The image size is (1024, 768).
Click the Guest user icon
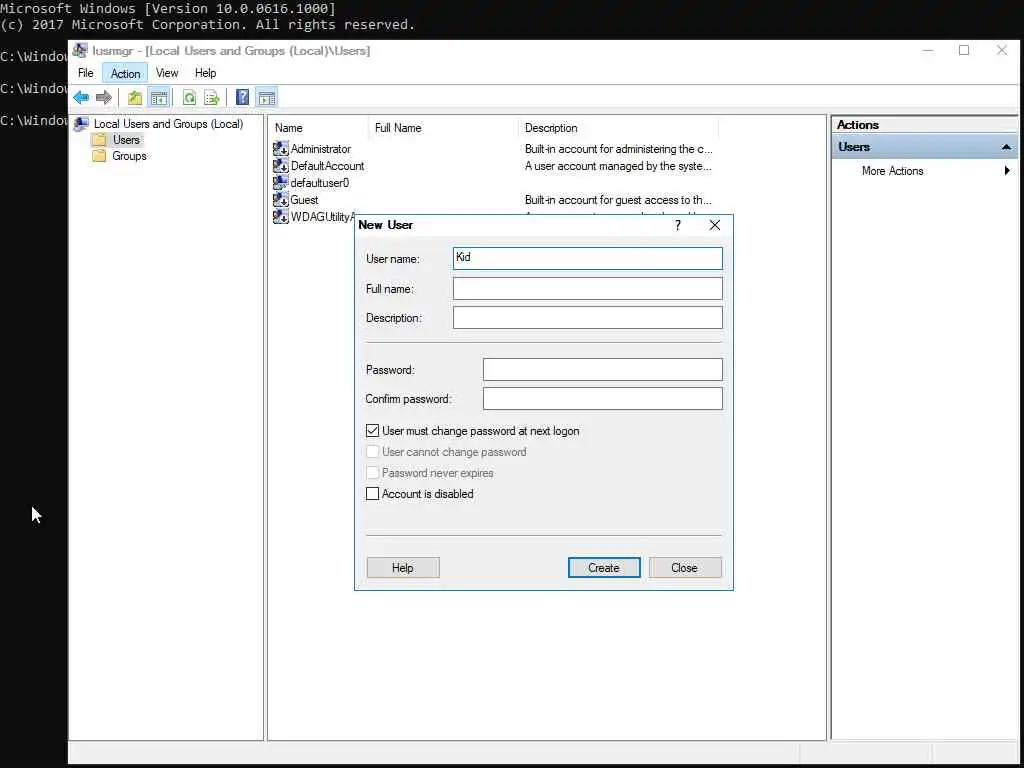tap(281, 200)
